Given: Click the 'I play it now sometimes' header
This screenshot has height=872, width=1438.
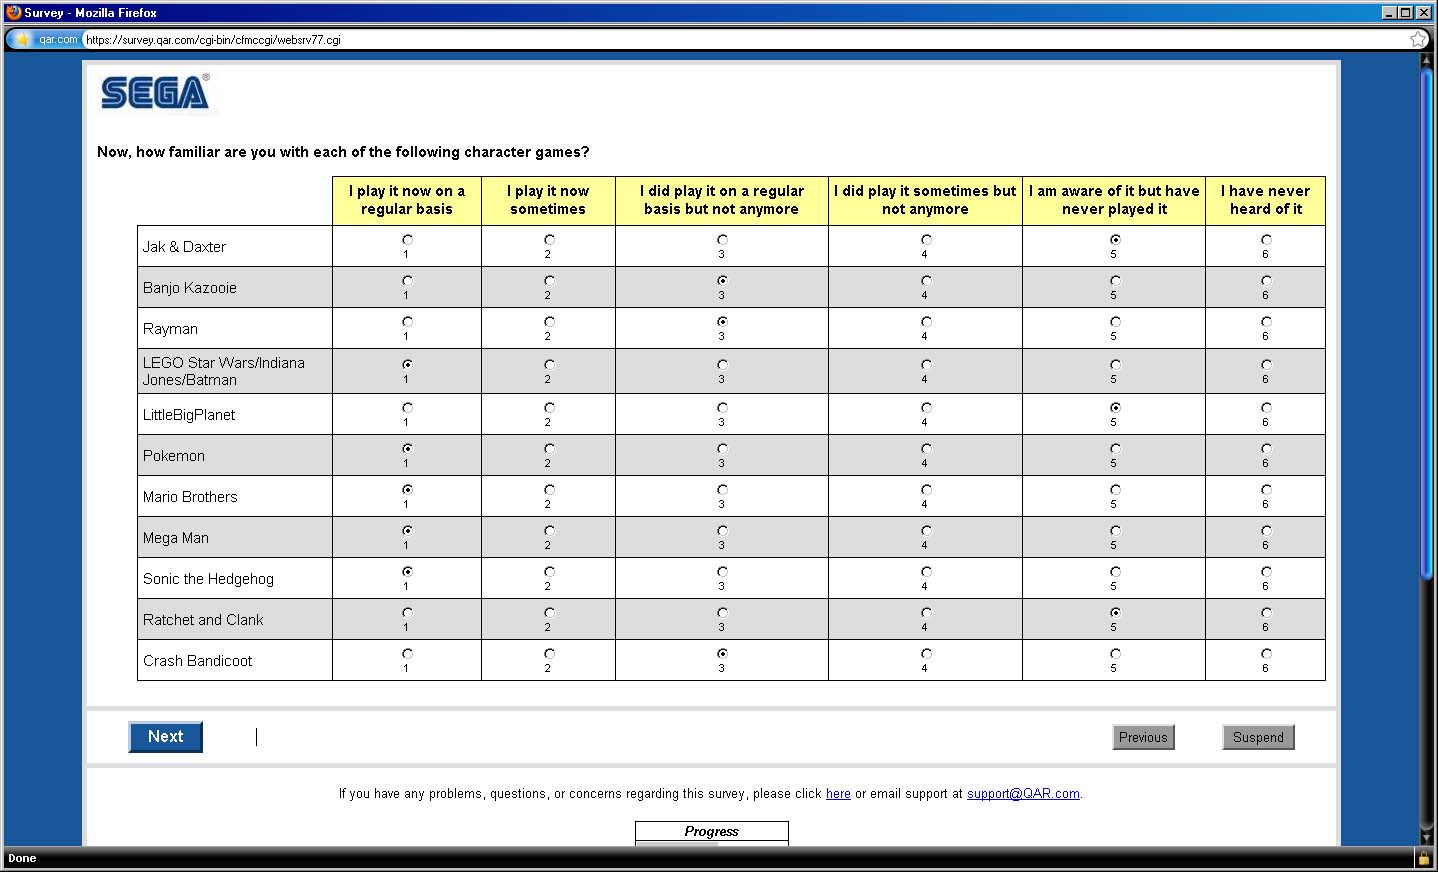Looking at the screenshot, I should (x=548, y=200).
